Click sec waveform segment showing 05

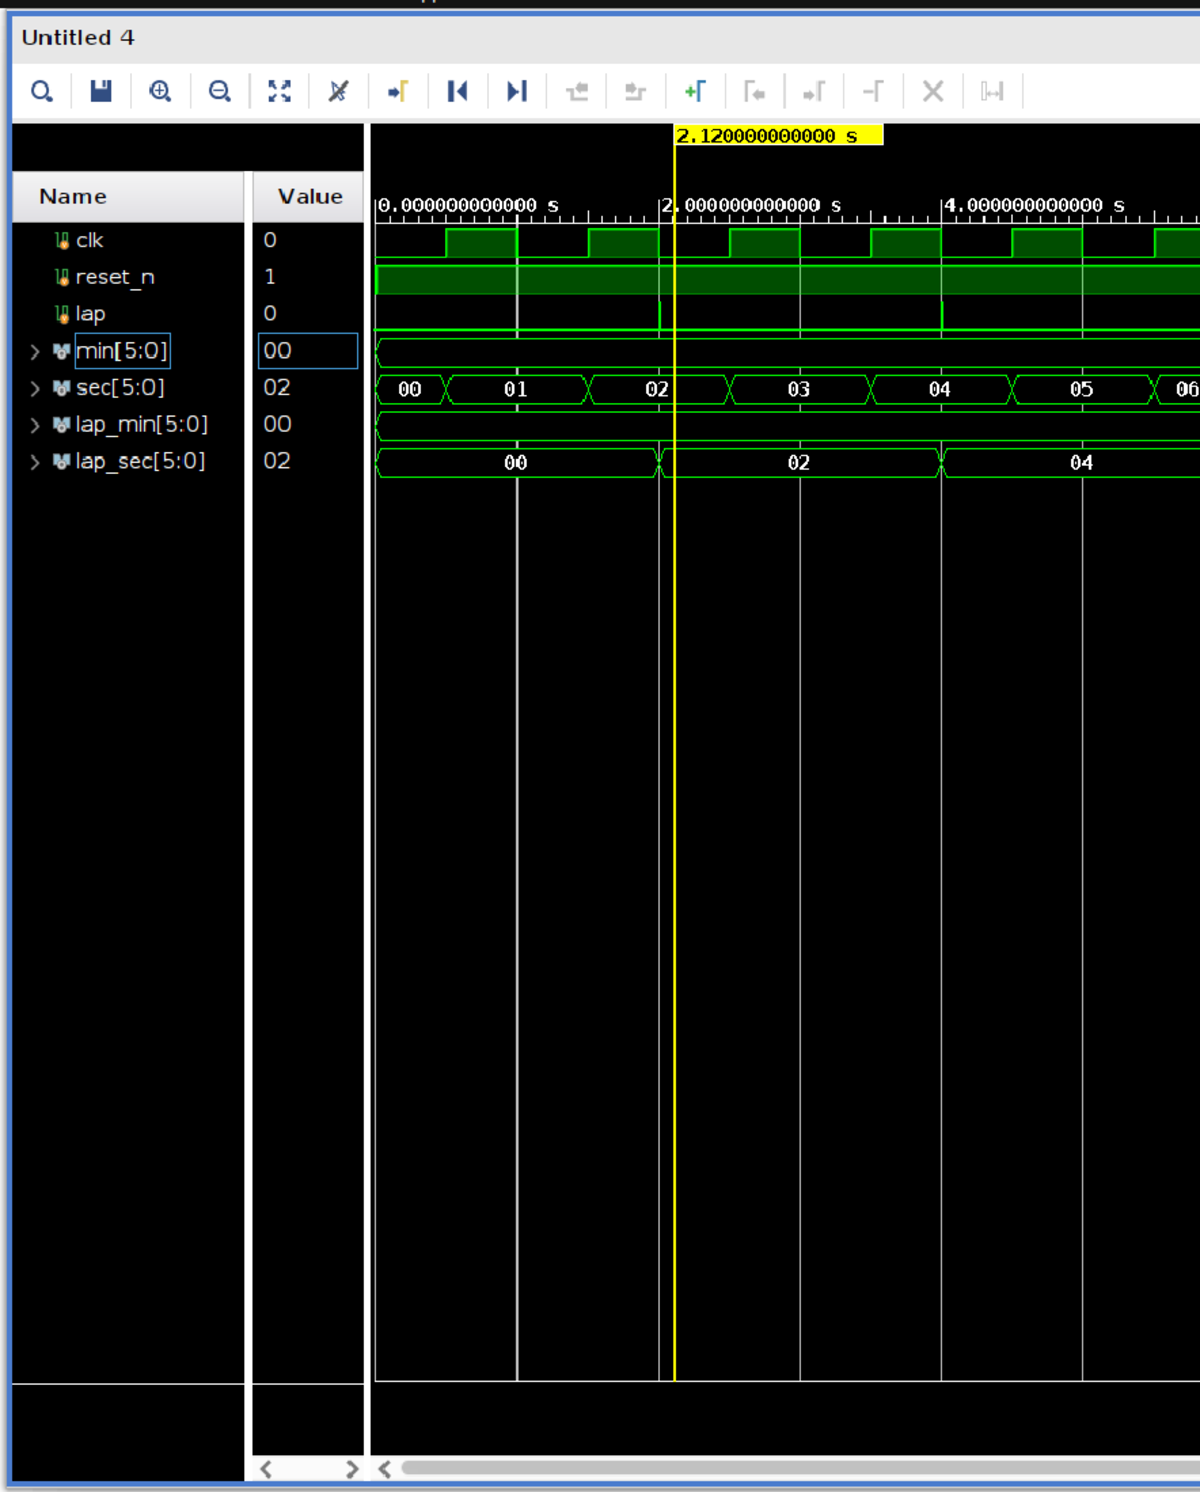click(1082, 389)
